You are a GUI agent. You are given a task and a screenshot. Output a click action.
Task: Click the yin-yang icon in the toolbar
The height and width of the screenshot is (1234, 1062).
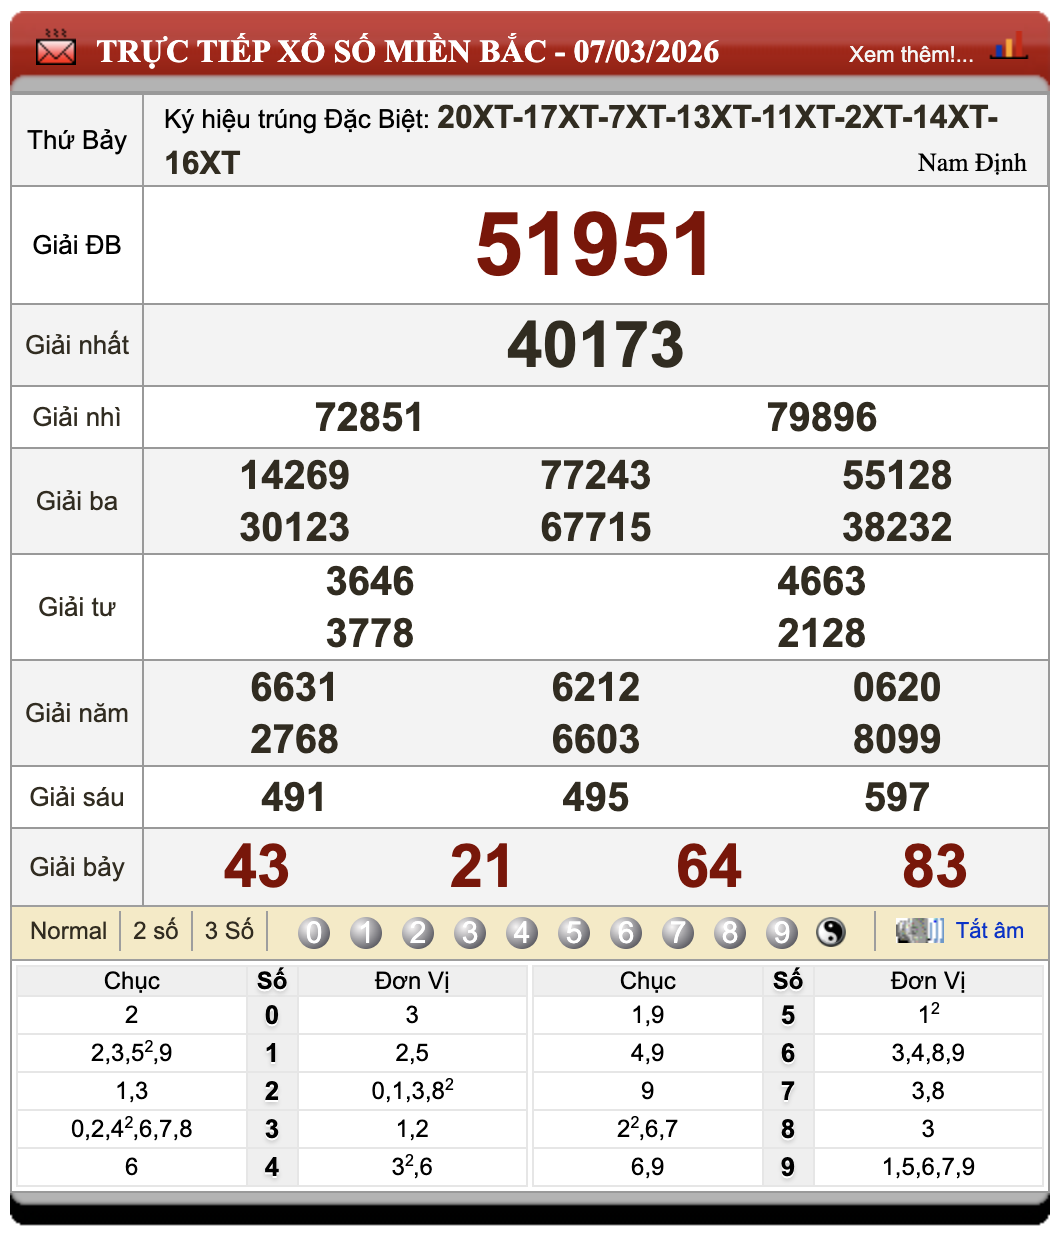pyautogui.click(x=831, y=931)
